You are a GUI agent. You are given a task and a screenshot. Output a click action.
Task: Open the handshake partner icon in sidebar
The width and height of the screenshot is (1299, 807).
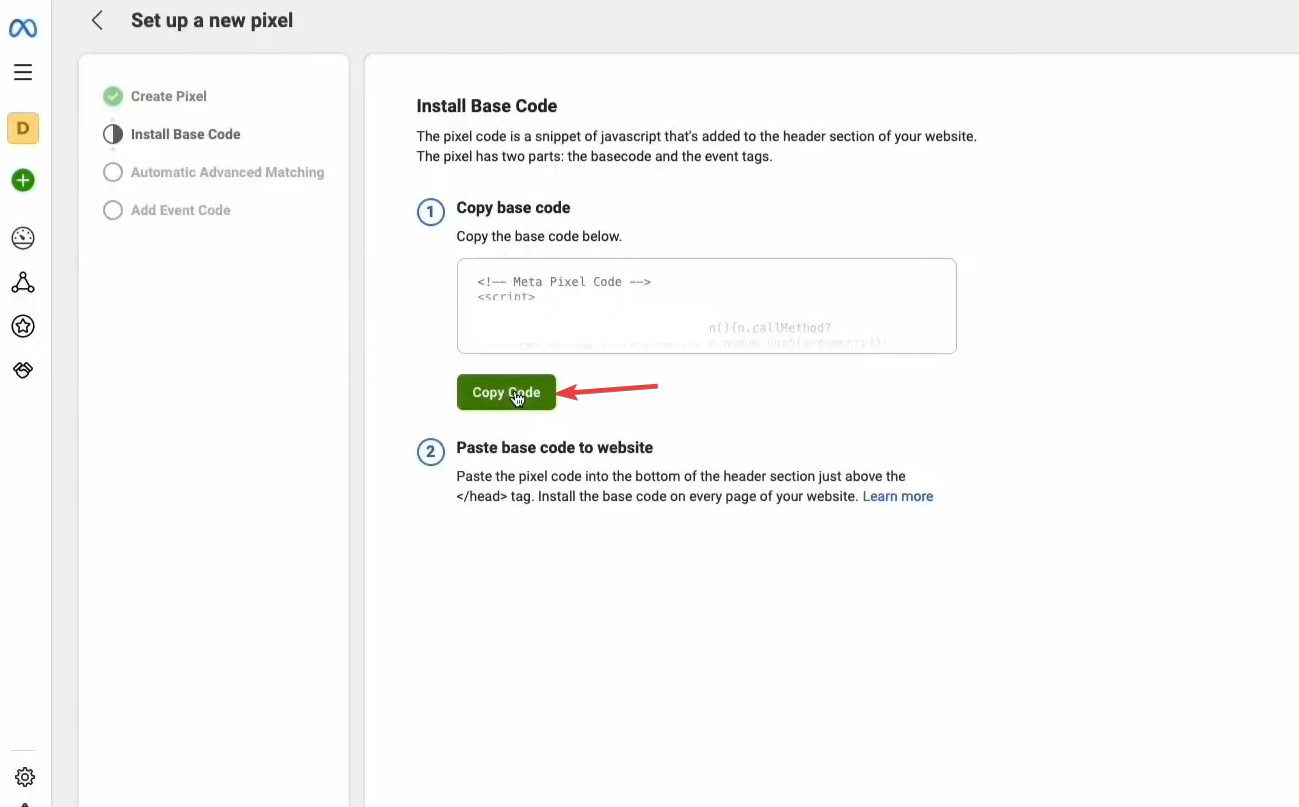pos(23,370)
